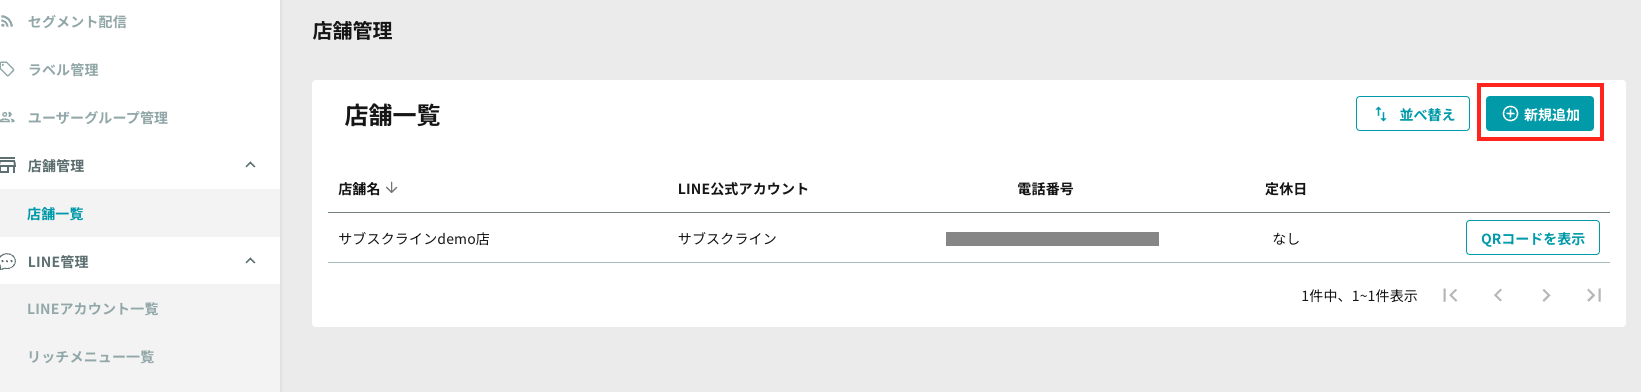
Task: Collapse the LINE管理 section chevron
Action: tap(251, 261)
